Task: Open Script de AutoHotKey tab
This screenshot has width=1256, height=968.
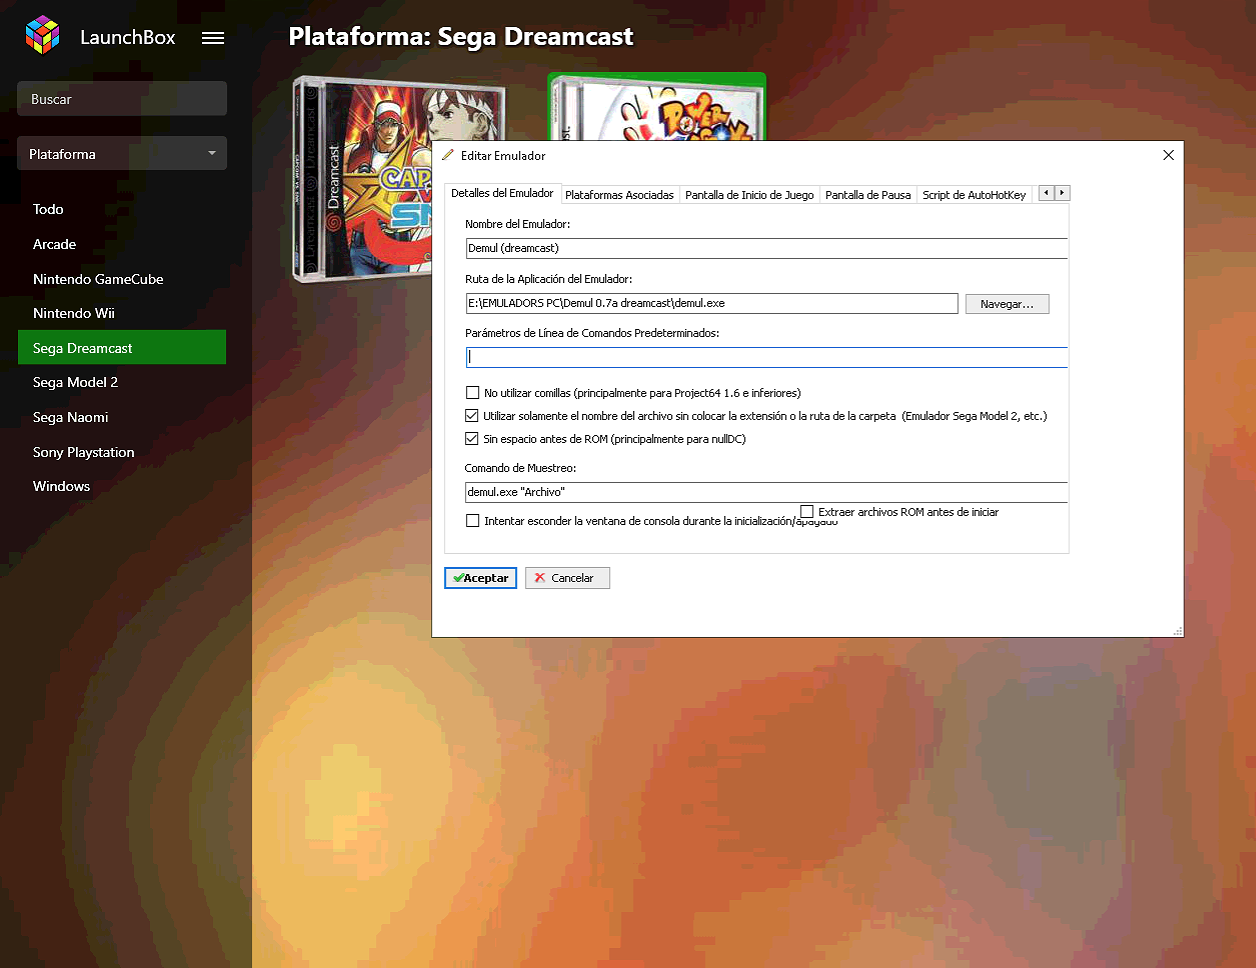Action: [974, 195]
